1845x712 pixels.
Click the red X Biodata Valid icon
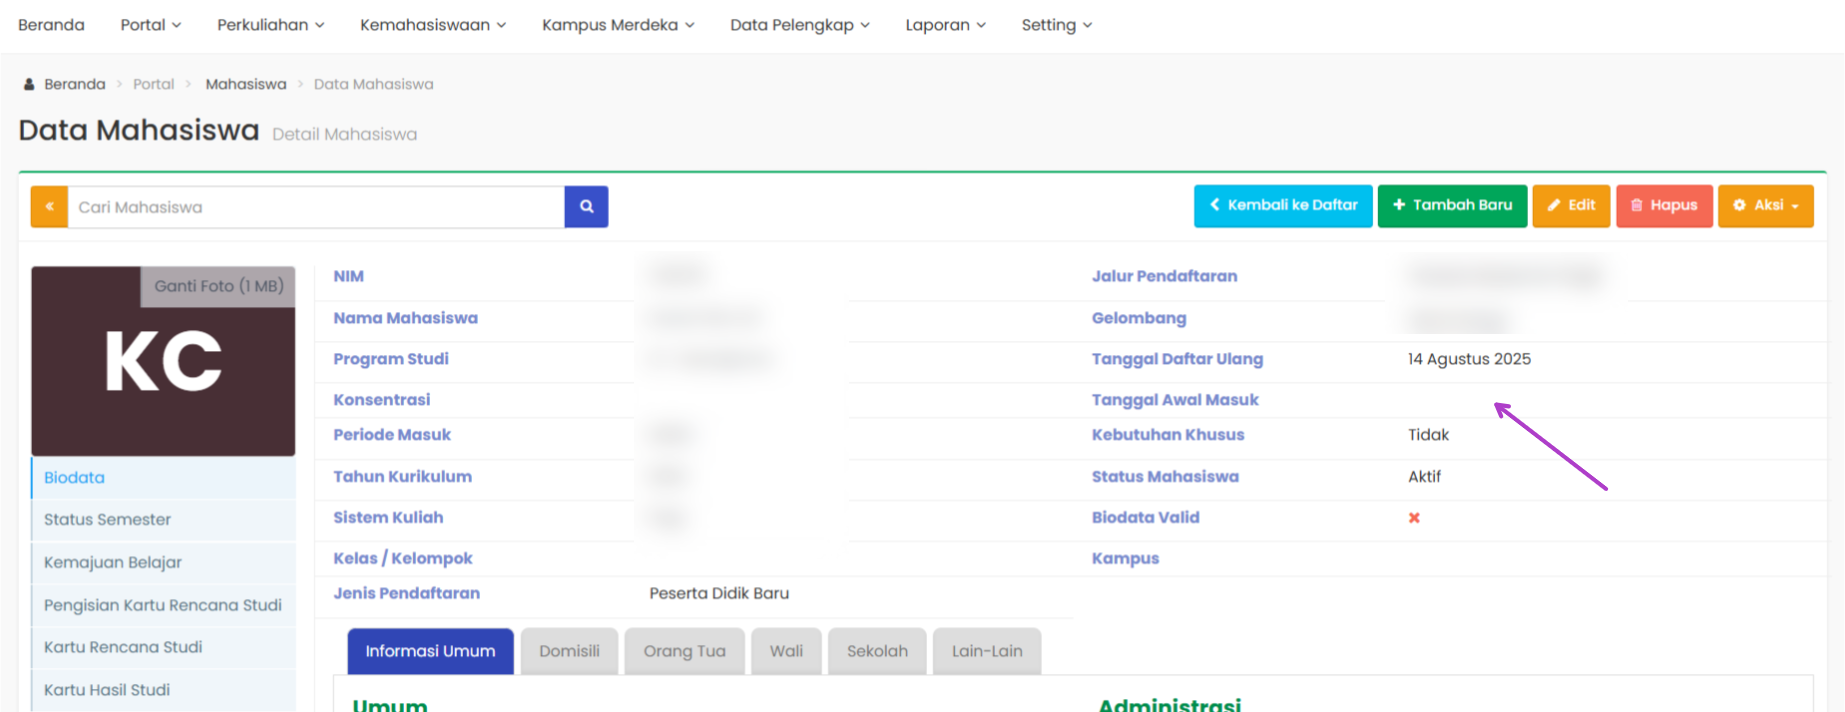1414,518
